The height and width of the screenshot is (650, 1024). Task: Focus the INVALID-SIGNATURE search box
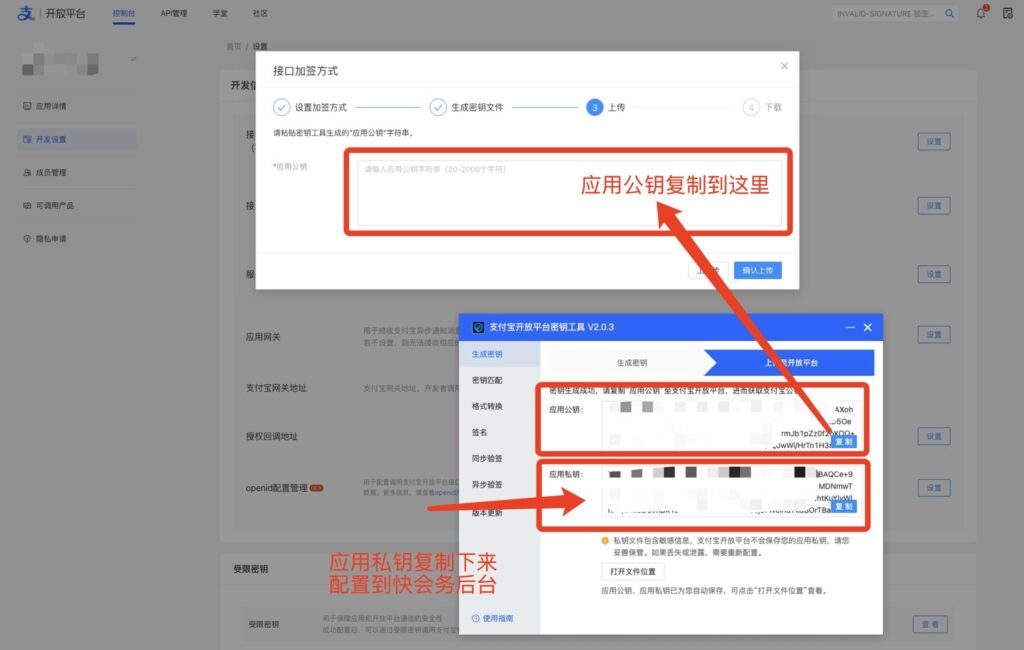887,13
